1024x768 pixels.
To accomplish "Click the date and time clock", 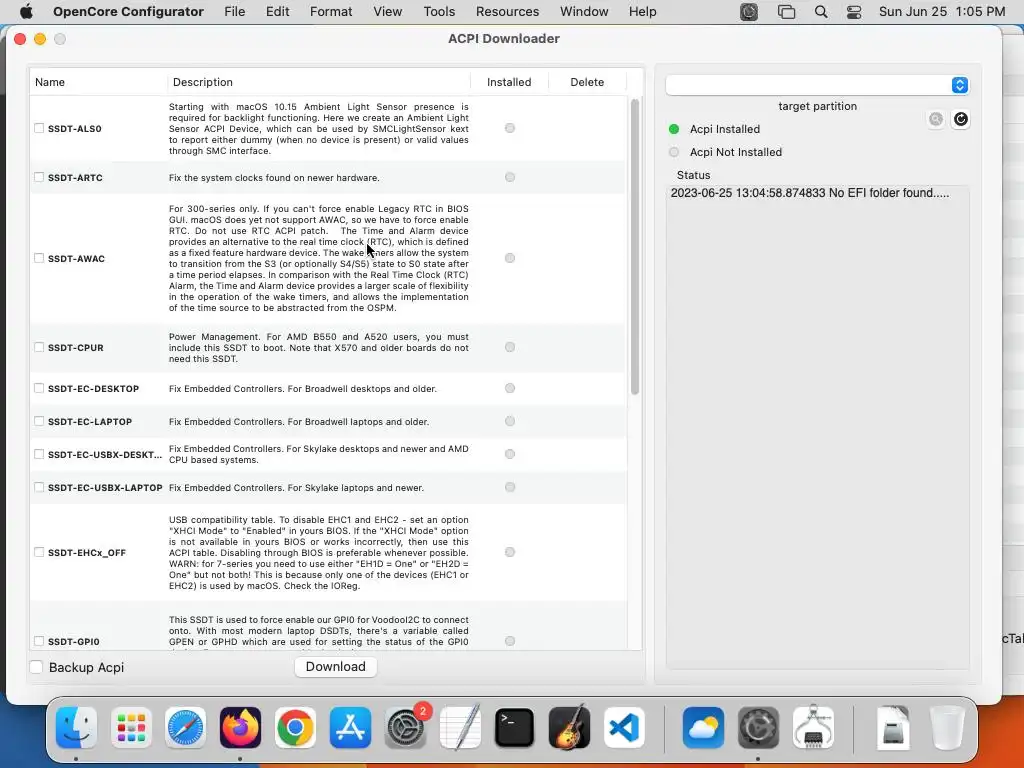I will click(x=942, y=12).
